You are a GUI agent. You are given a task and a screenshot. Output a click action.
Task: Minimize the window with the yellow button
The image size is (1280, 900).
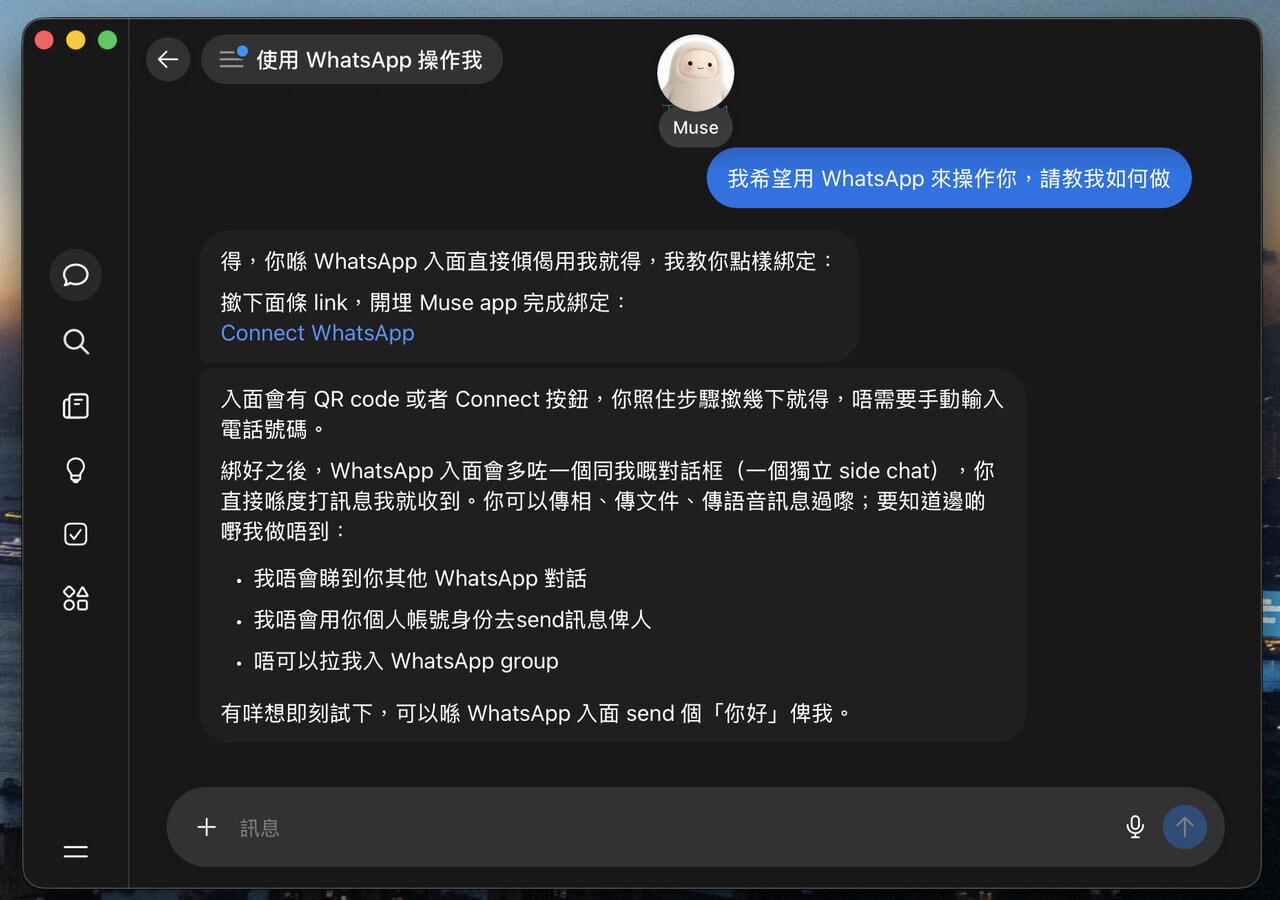coord(76,40)
